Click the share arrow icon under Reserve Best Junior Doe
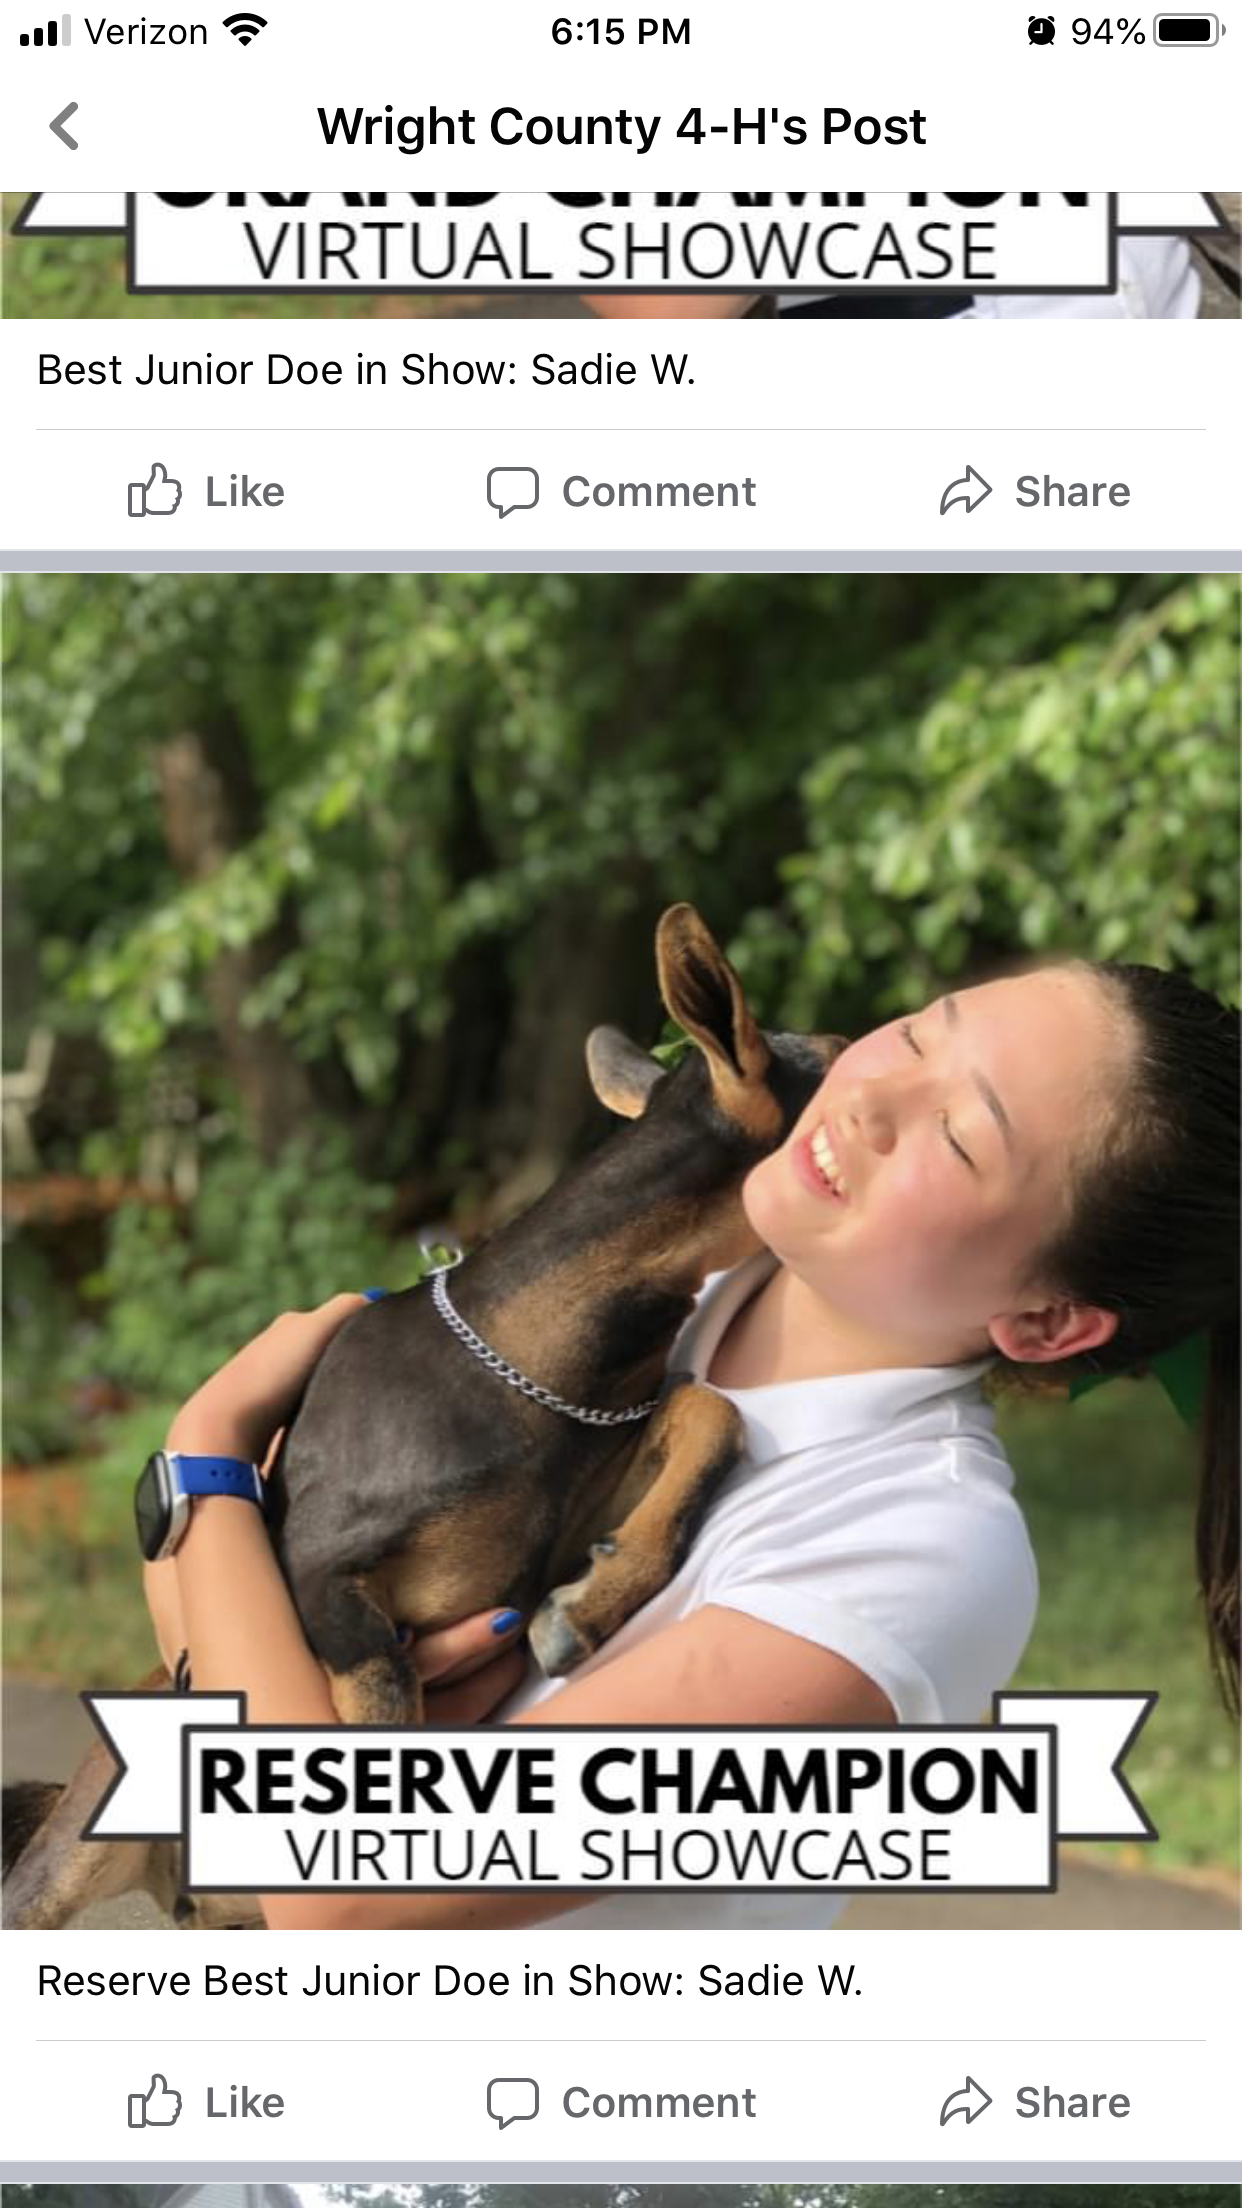 tap(966, 2101)
